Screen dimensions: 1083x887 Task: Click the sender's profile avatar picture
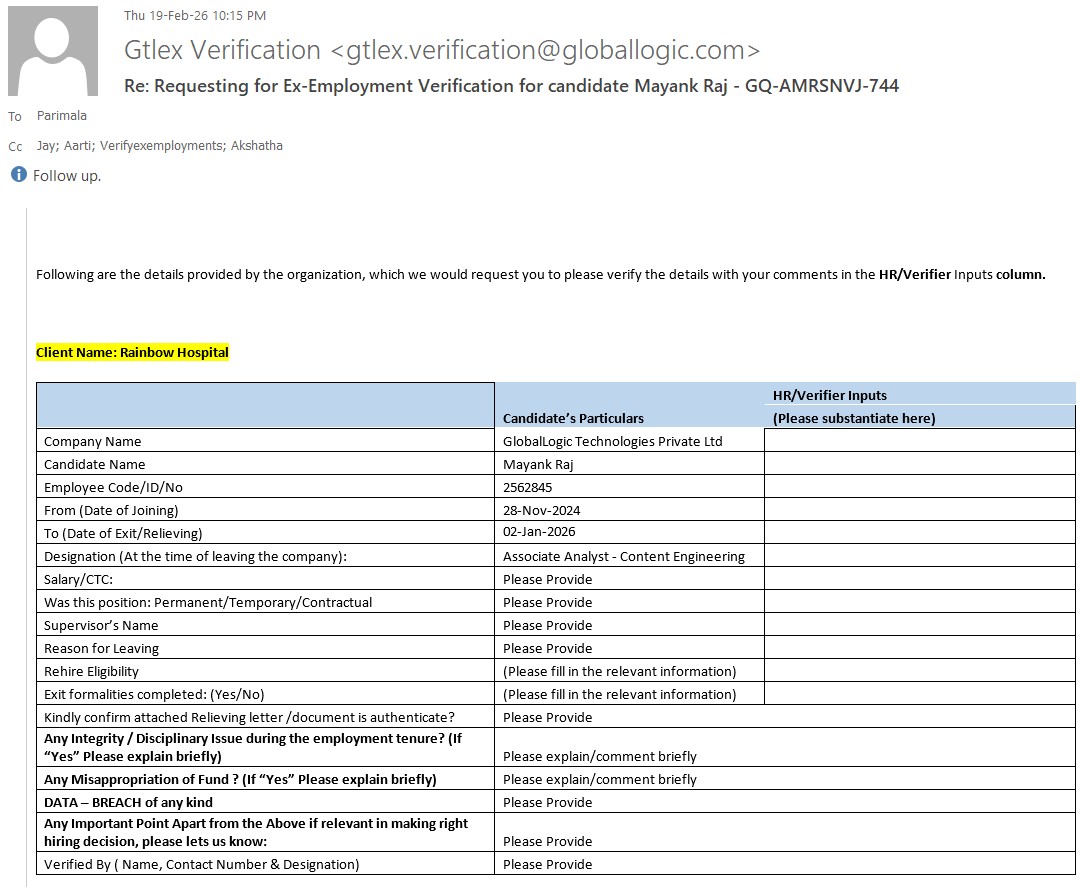point(53,51)
